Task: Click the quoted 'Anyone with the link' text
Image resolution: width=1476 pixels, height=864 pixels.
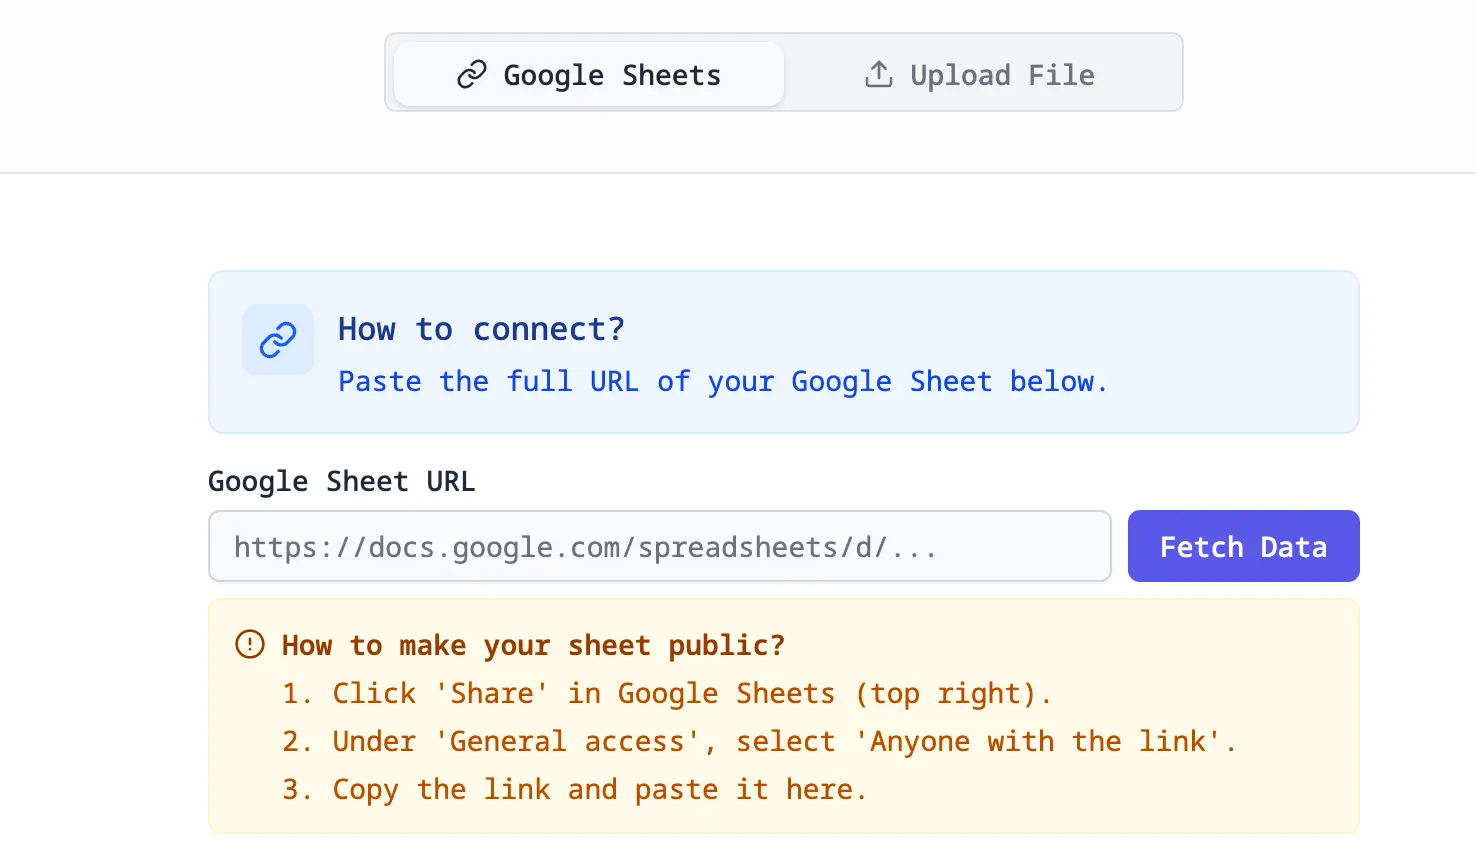Action: point(1045,742)
